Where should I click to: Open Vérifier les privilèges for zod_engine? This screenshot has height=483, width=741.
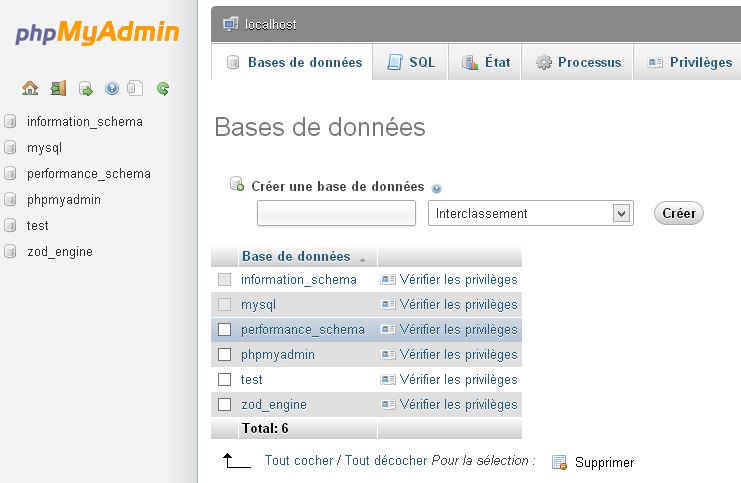coord(458,405)
